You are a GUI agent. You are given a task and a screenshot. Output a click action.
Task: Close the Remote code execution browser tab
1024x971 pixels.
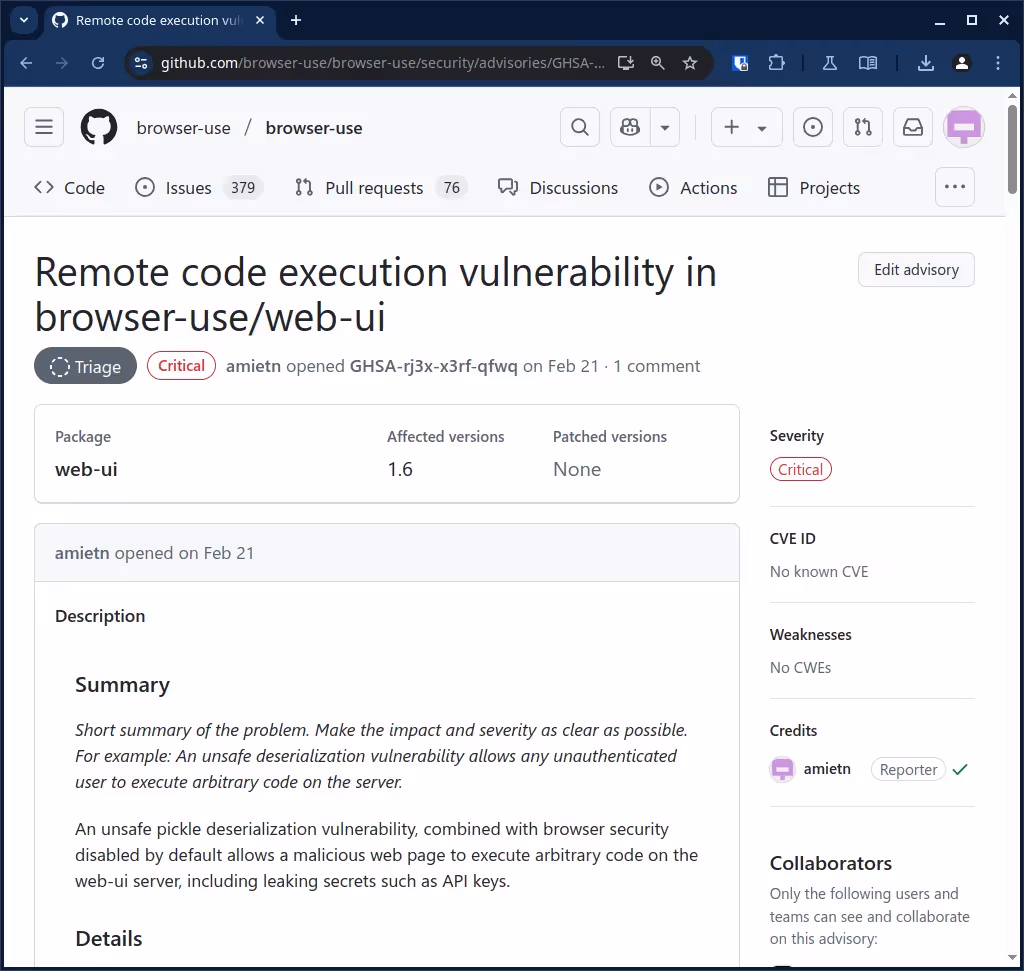pyautogui.click(x=260, y=20)
